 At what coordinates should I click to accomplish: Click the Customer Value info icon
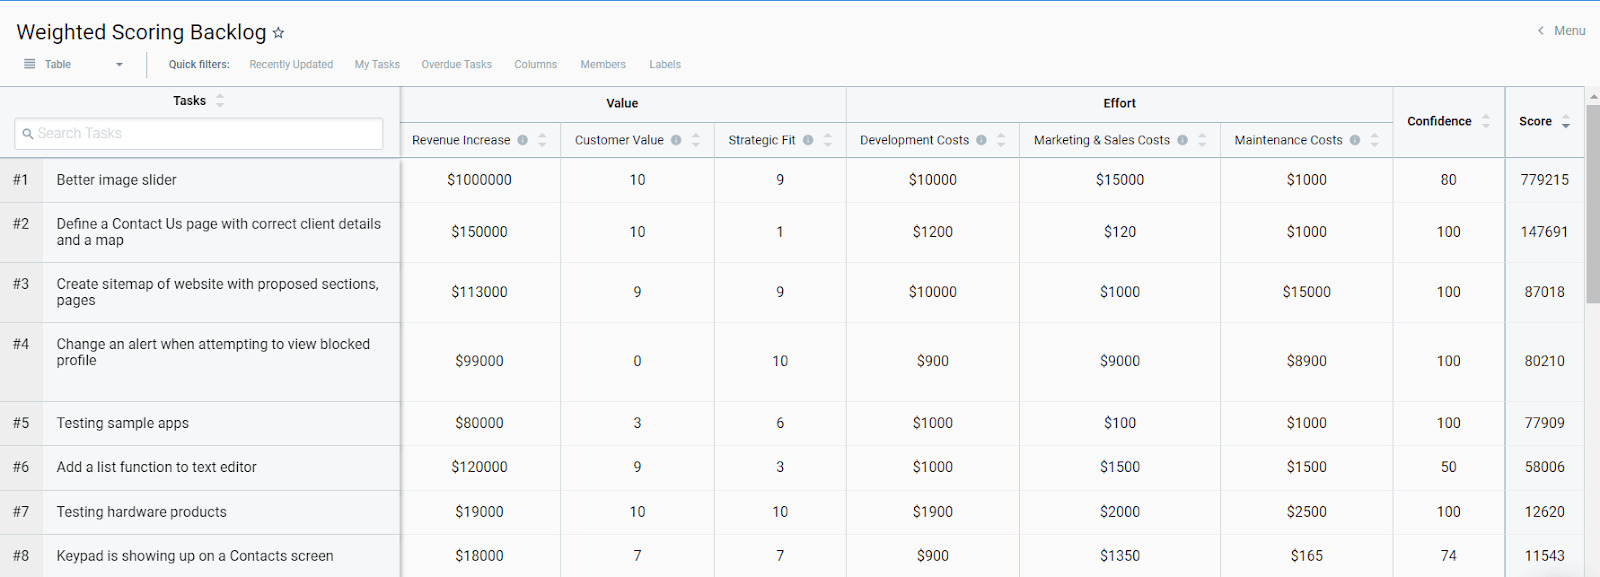[676, 140]
